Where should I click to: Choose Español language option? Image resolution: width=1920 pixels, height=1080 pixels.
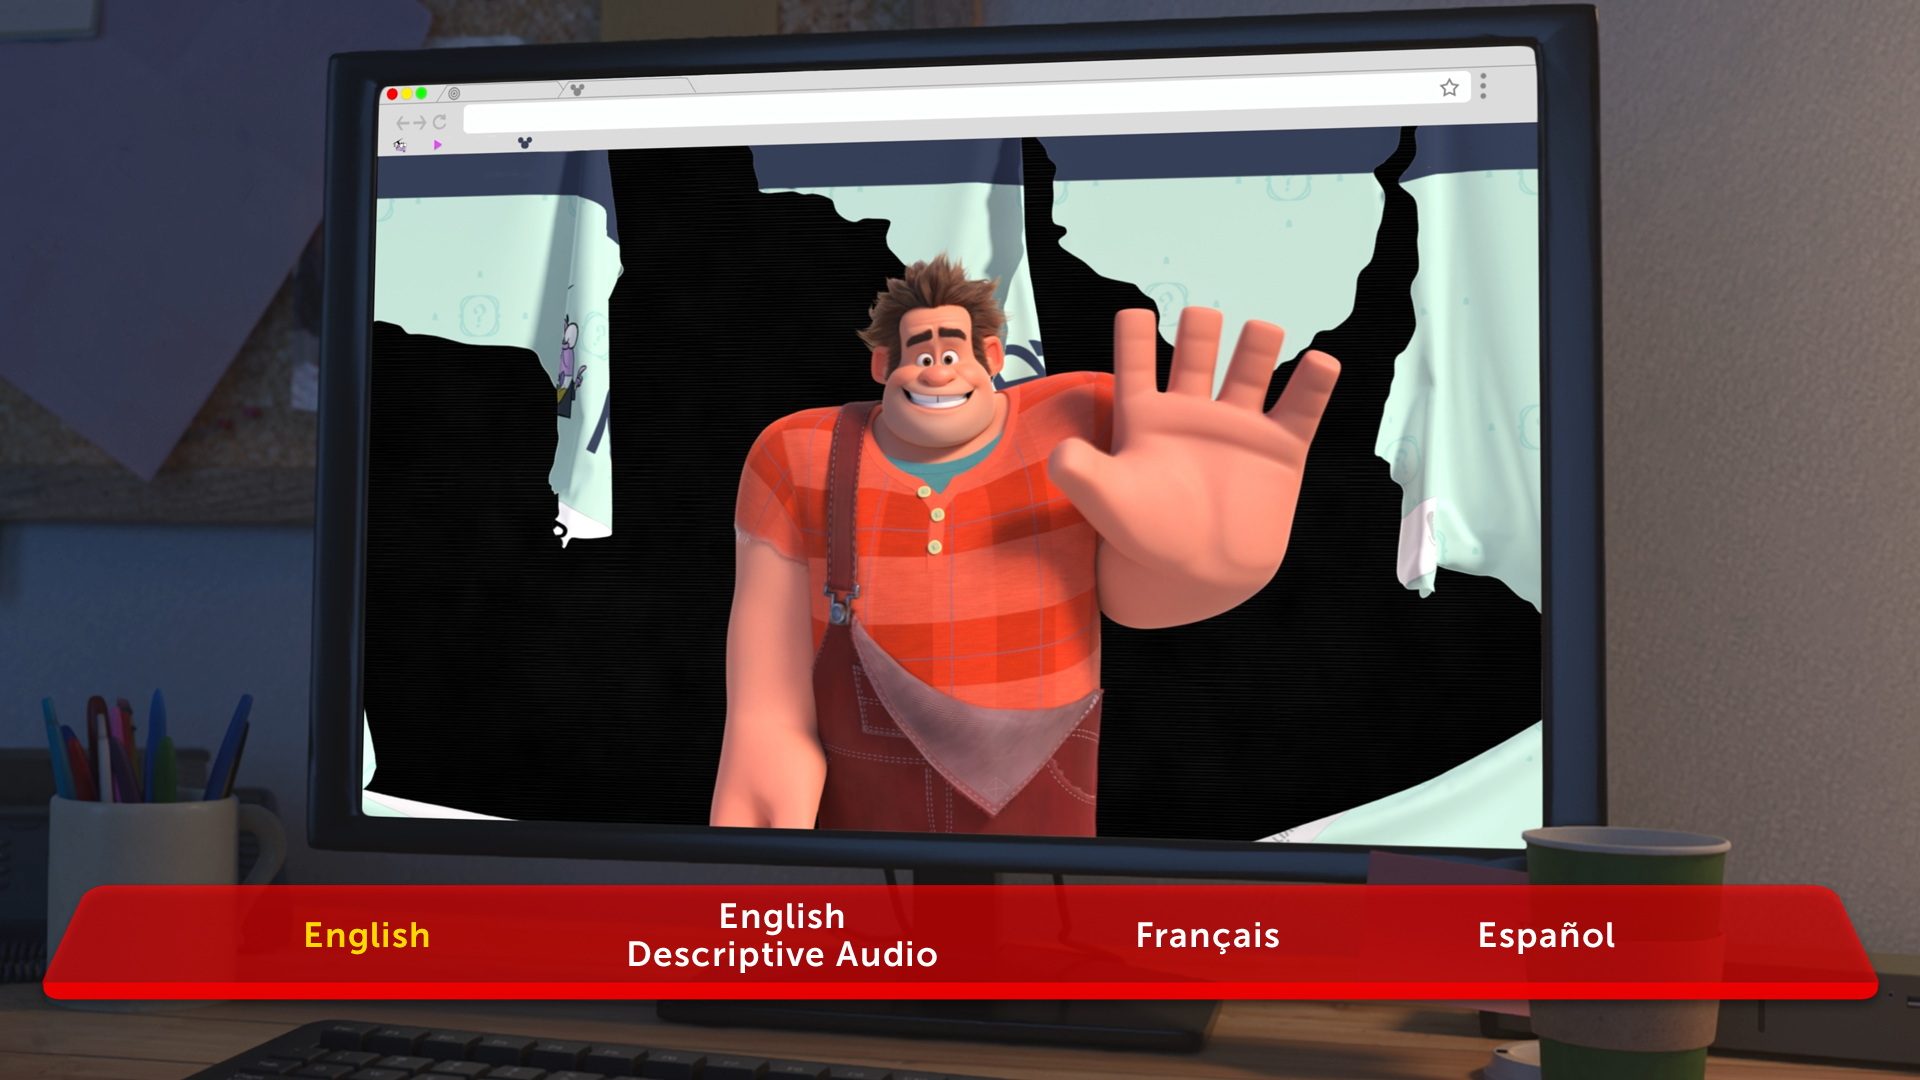click(x=1546, y=935)
